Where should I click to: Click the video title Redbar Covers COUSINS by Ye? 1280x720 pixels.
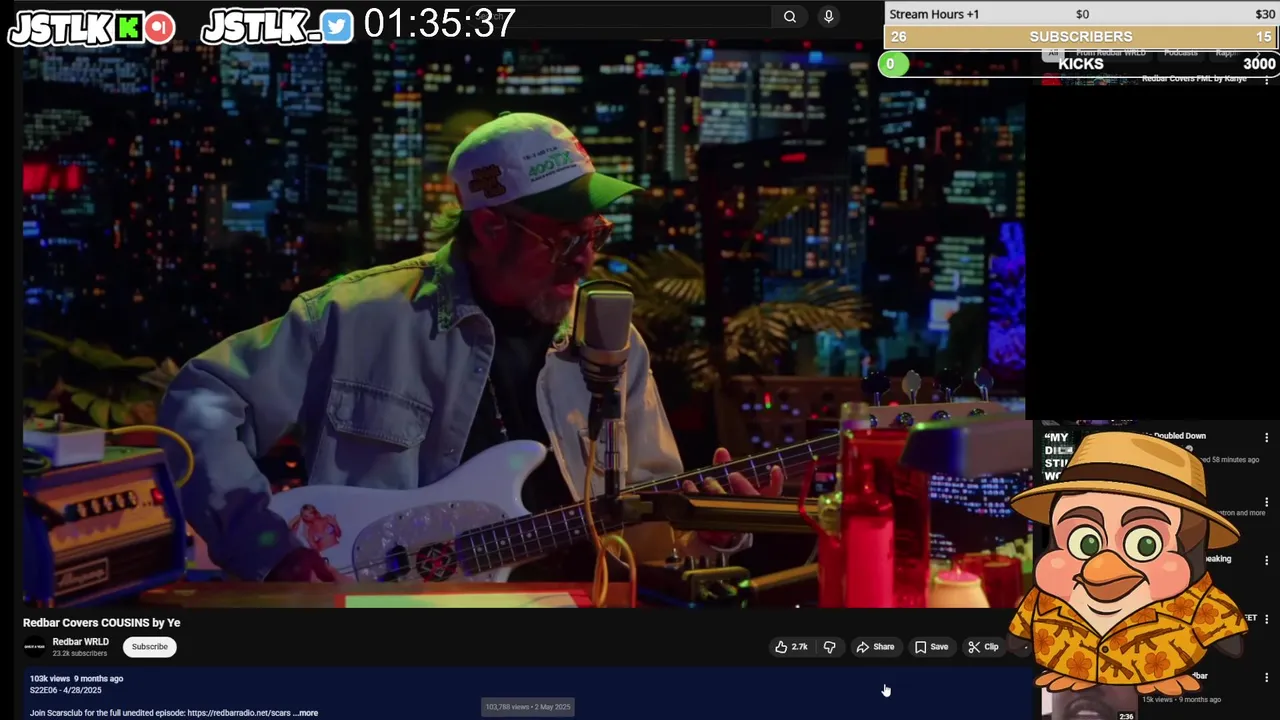pos(102,622)
